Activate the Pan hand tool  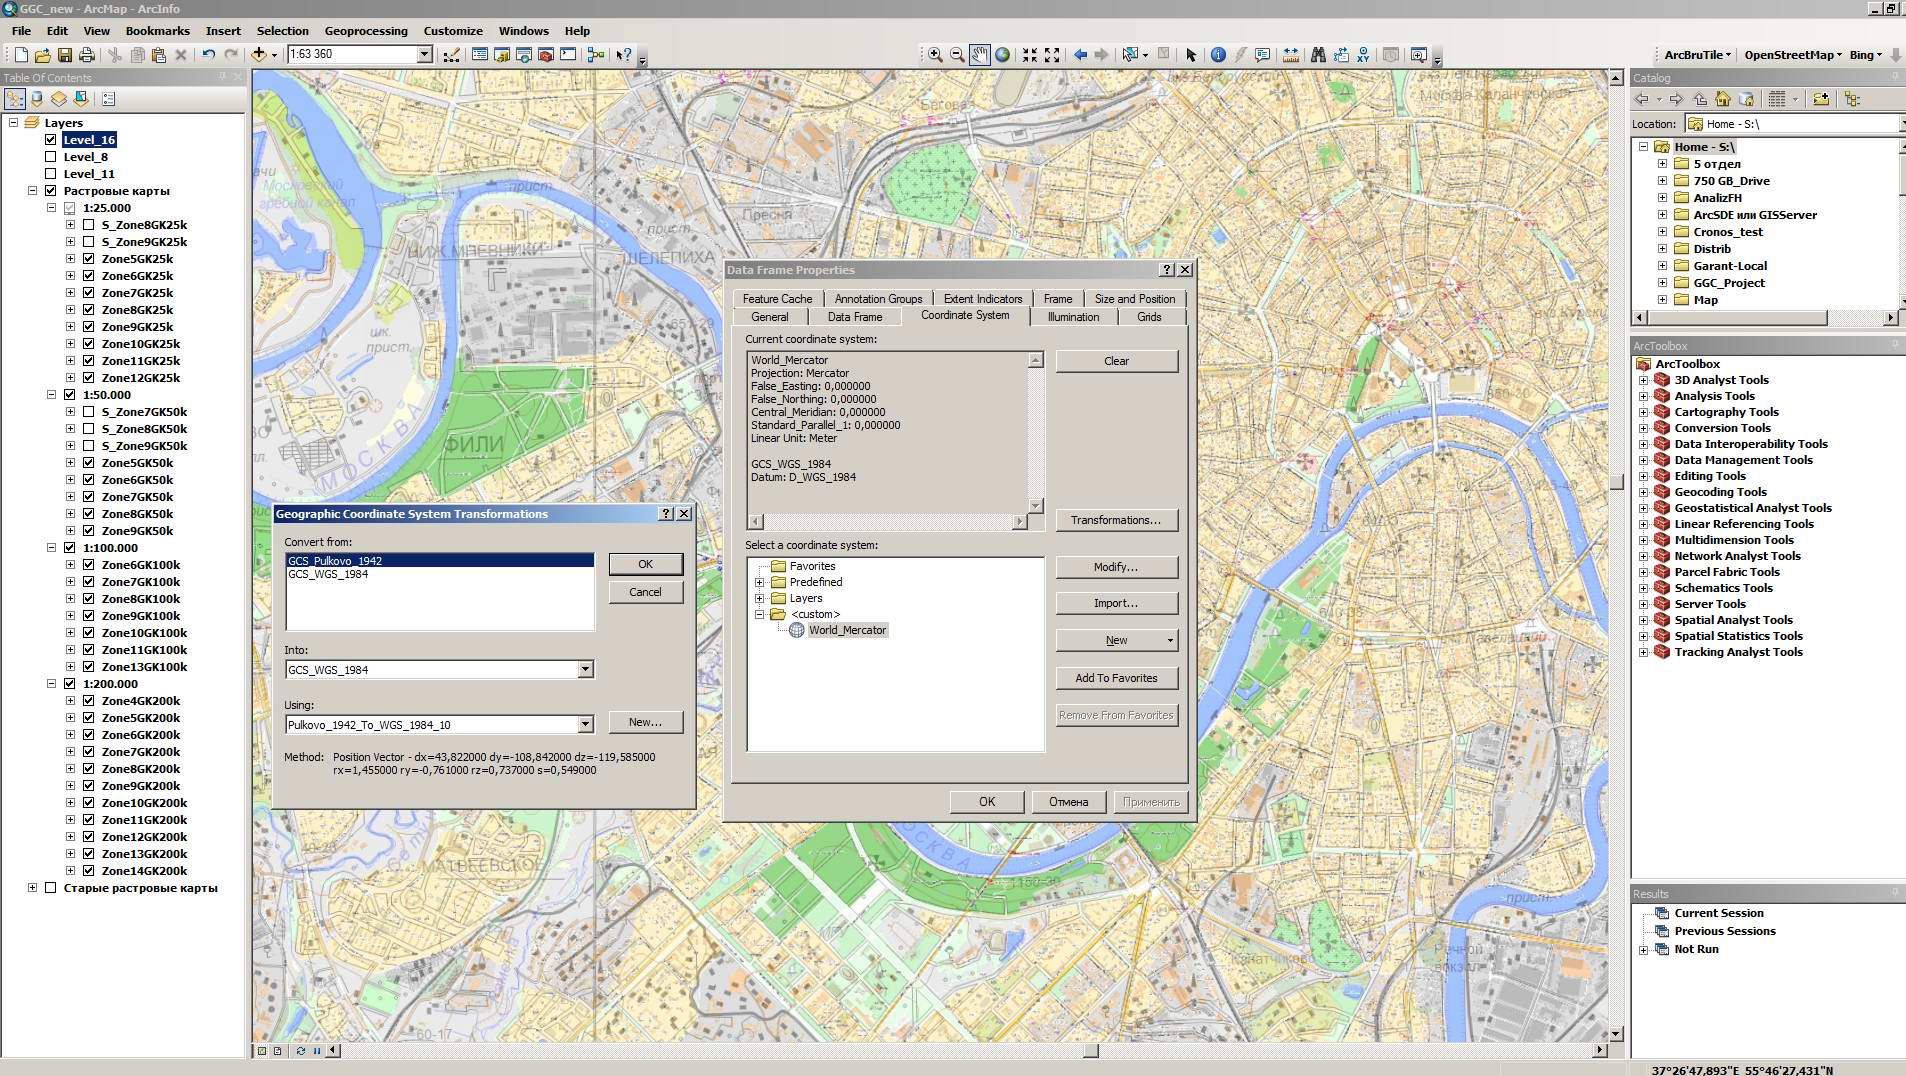(980, 55)
